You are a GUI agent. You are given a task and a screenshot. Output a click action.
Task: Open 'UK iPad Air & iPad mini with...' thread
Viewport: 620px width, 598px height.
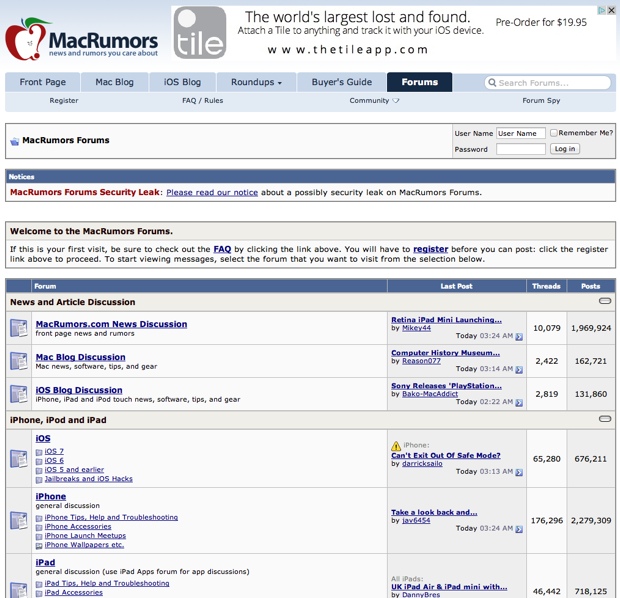point(449,587)
